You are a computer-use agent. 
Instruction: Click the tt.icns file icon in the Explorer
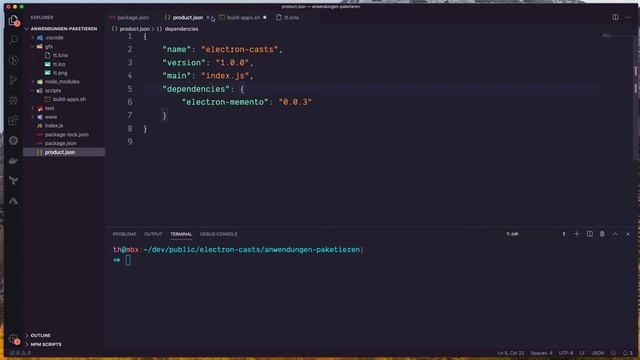coord(48,55)
